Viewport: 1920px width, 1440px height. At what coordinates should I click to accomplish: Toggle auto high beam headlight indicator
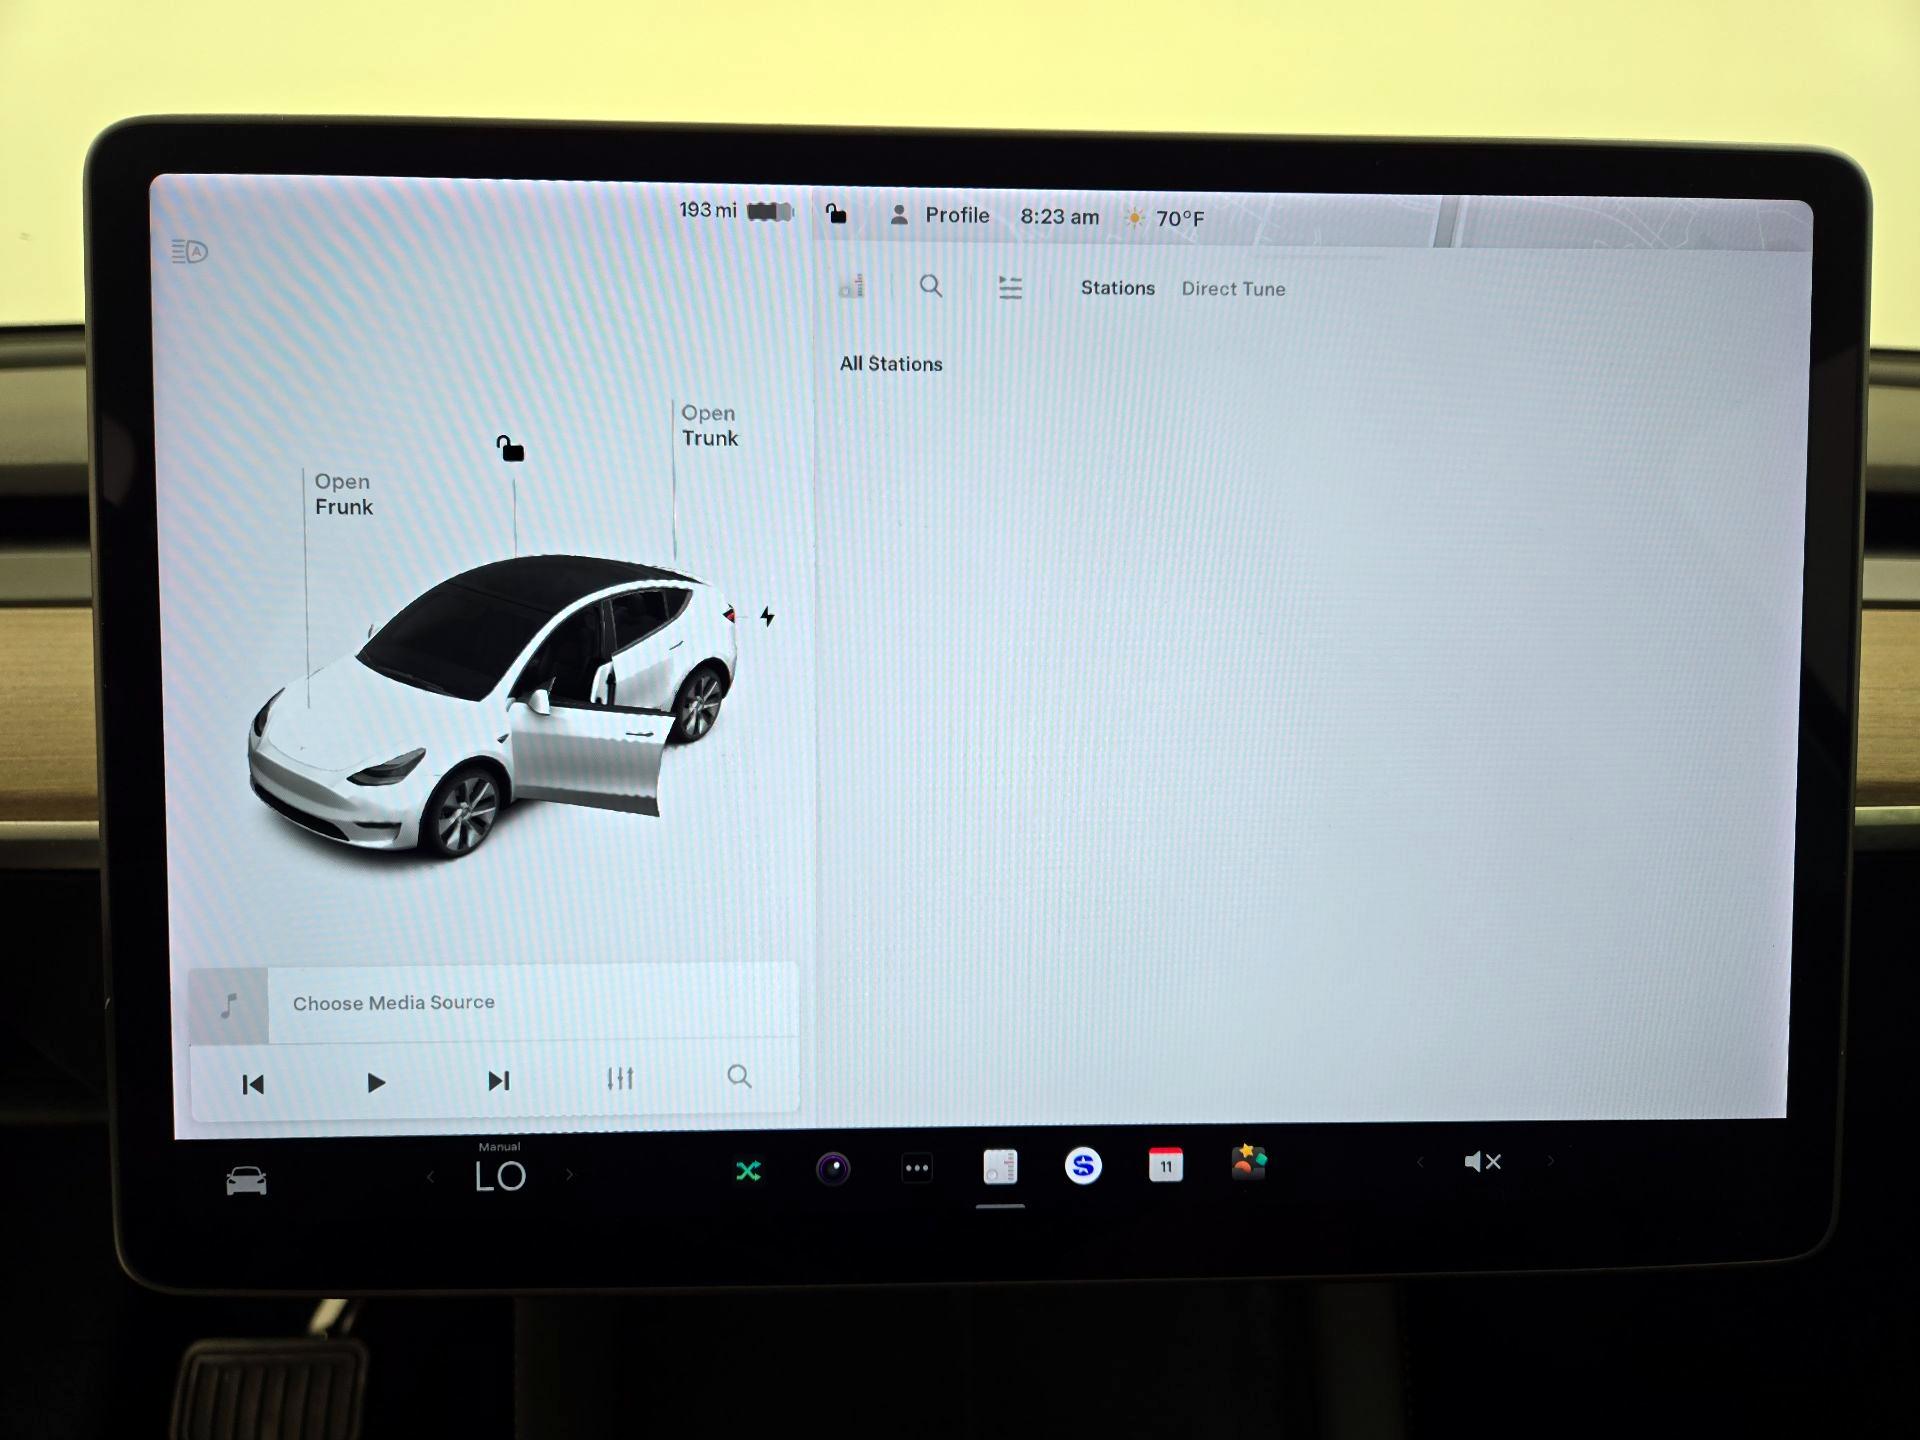coord(189,251)
